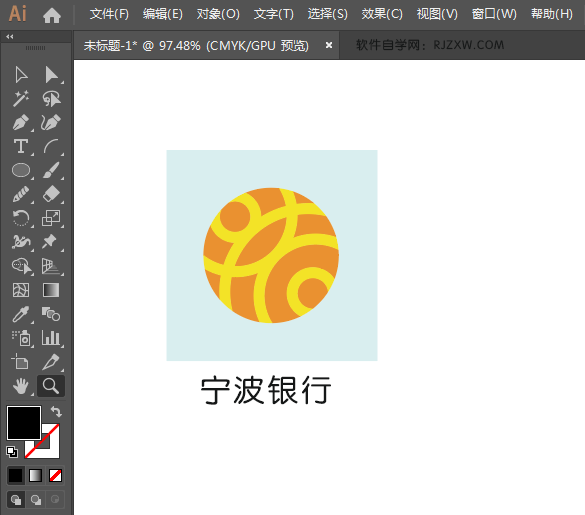Select the Eraser tool

click(51, 194)
